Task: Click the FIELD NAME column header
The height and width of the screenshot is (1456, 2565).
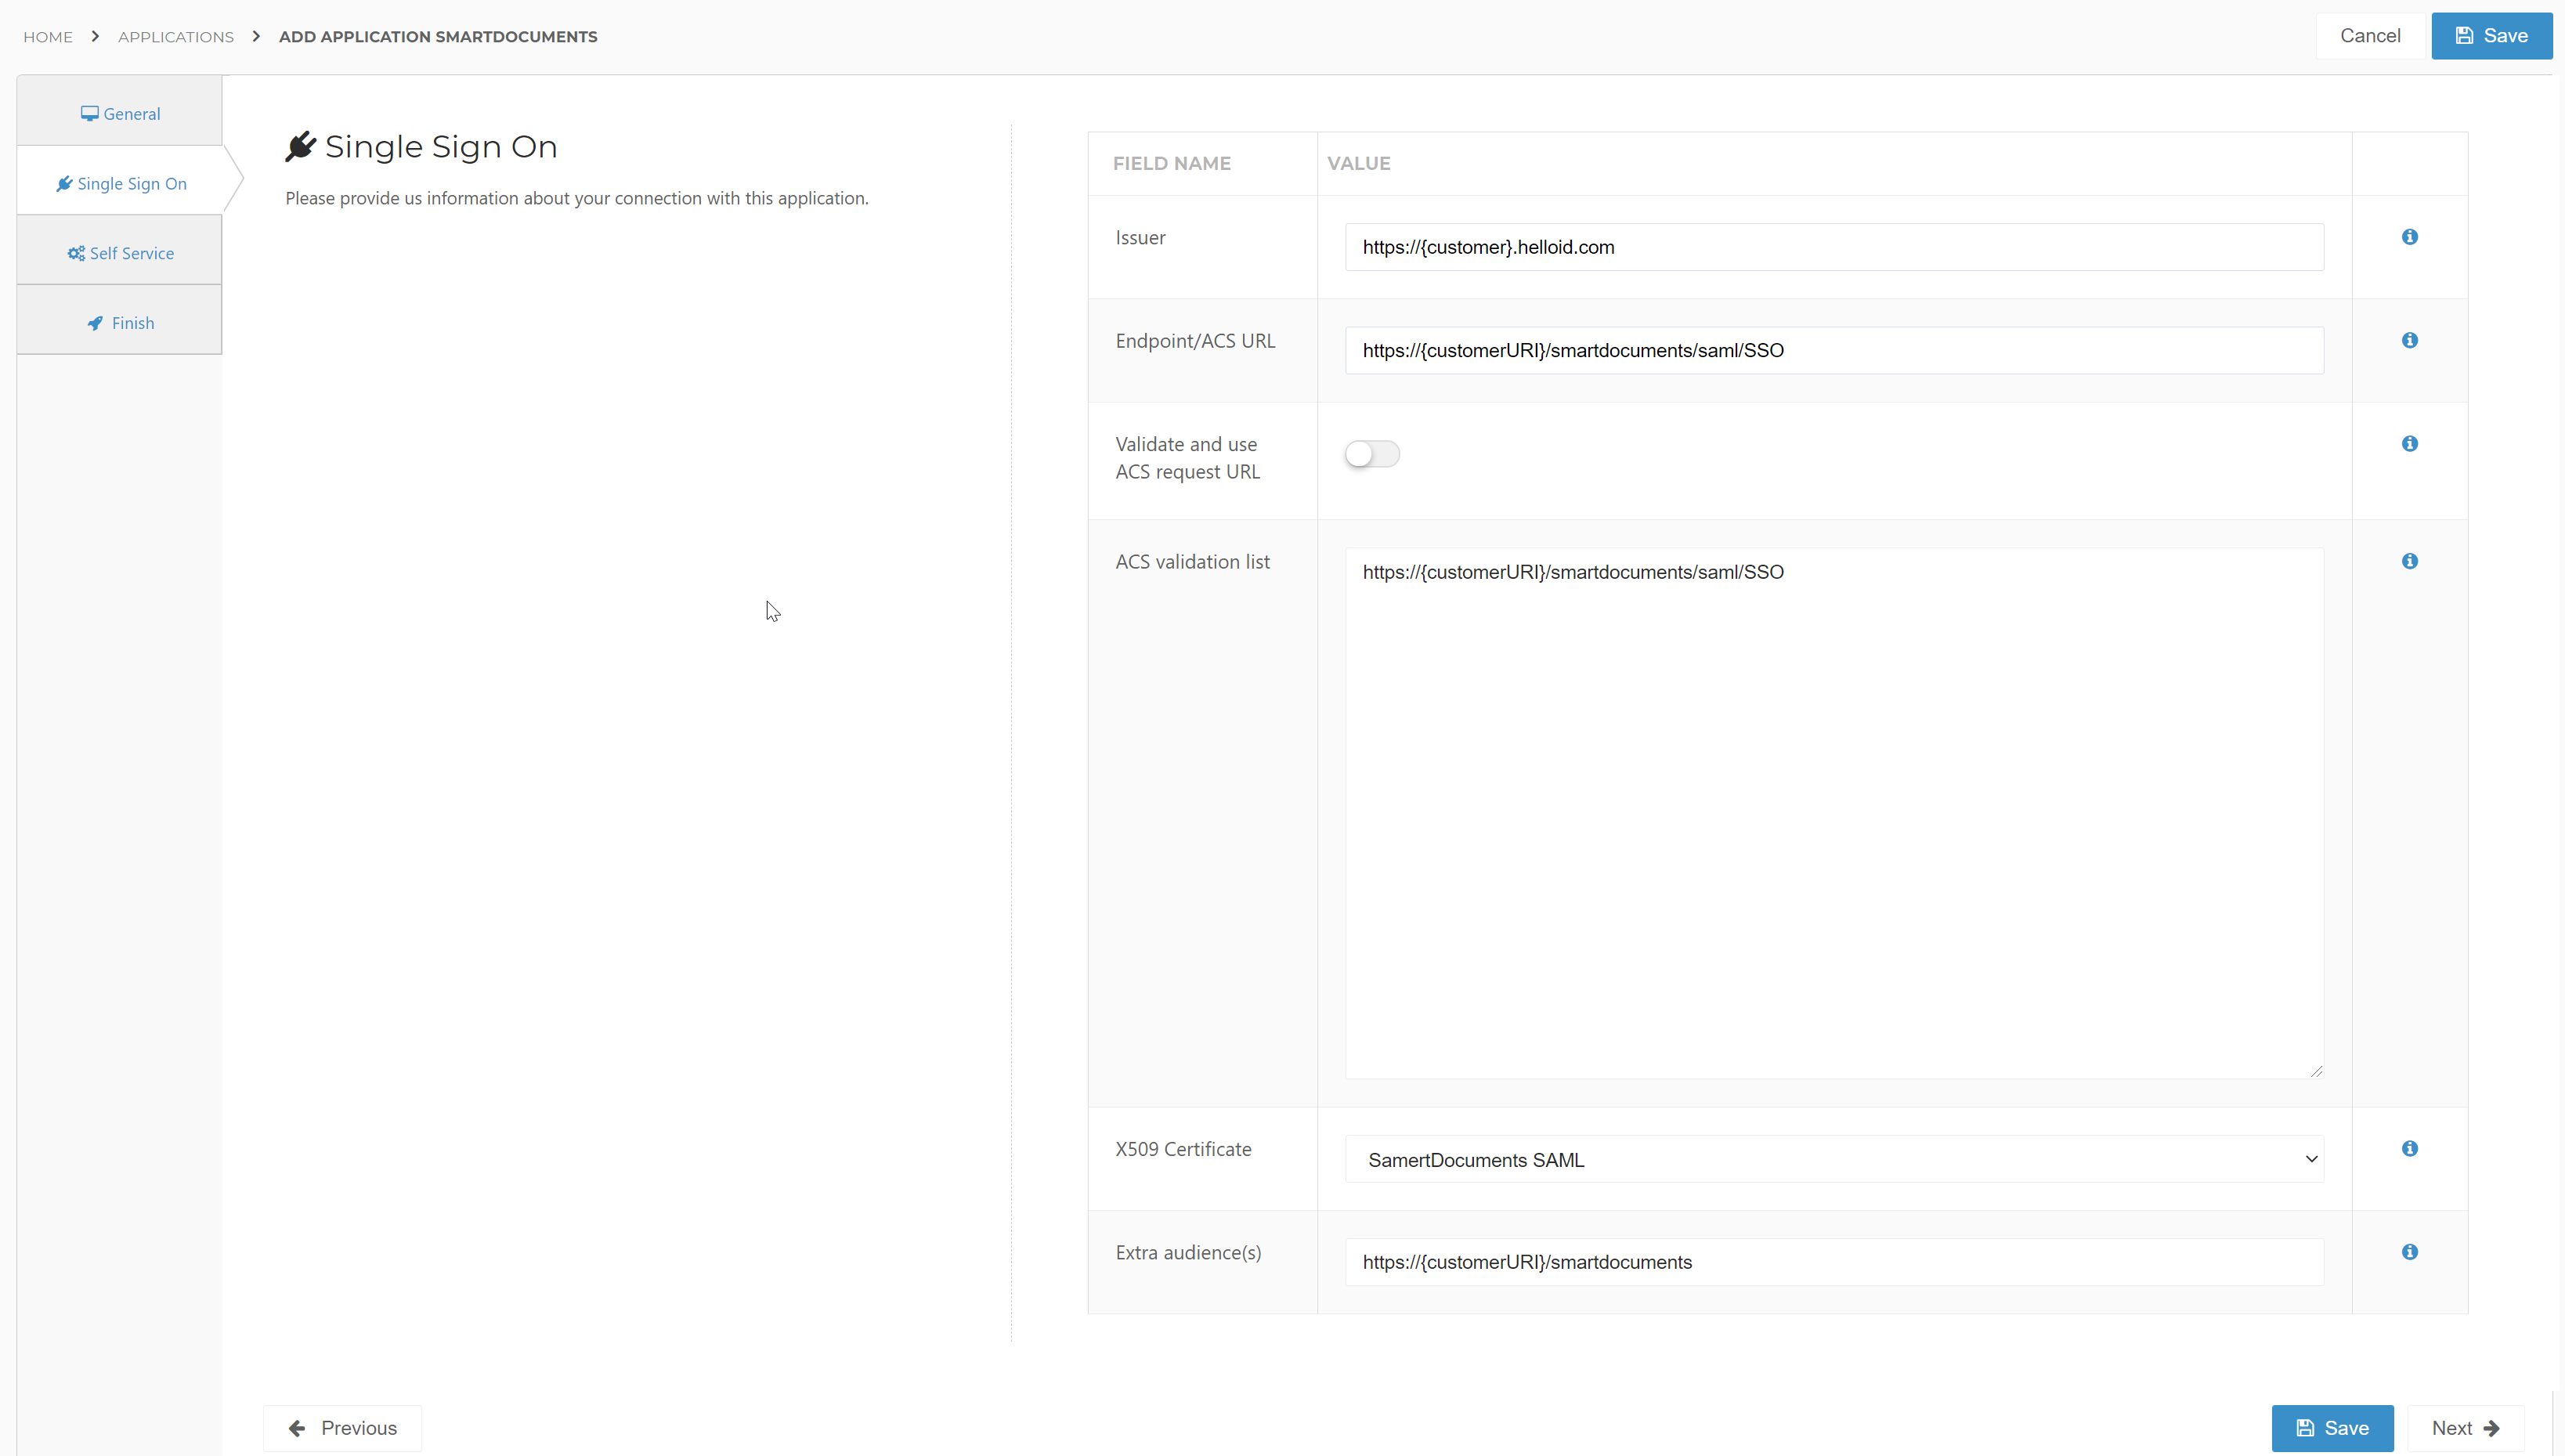Action: coord(1171,163)
